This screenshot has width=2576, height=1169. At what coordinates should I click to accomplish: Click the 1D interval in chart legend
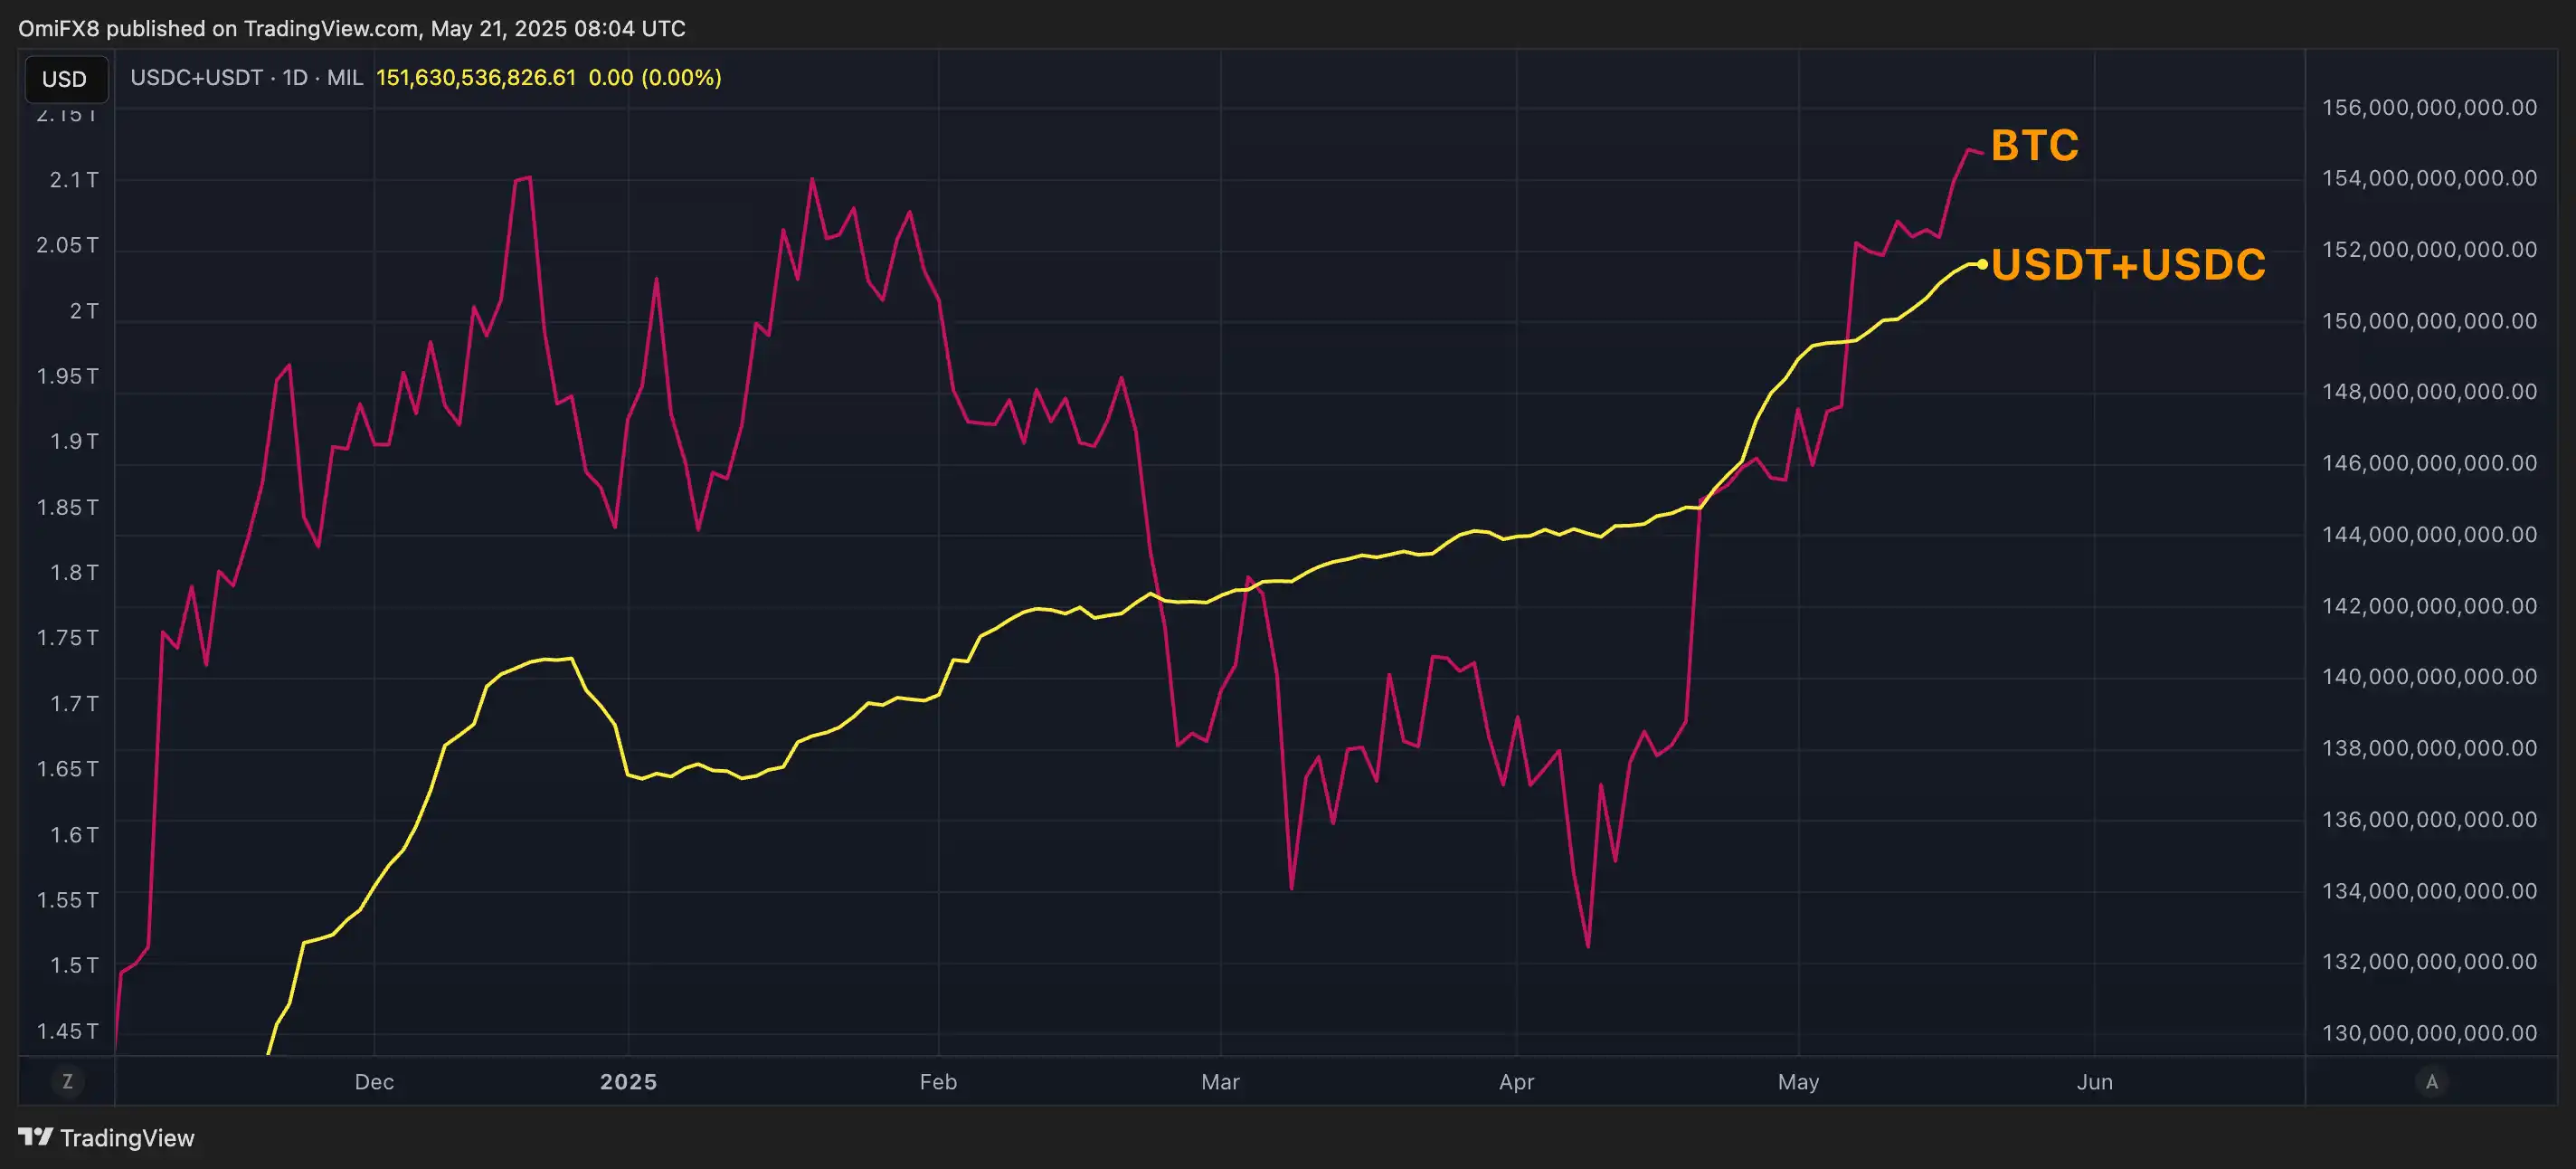tap(295, 78)
